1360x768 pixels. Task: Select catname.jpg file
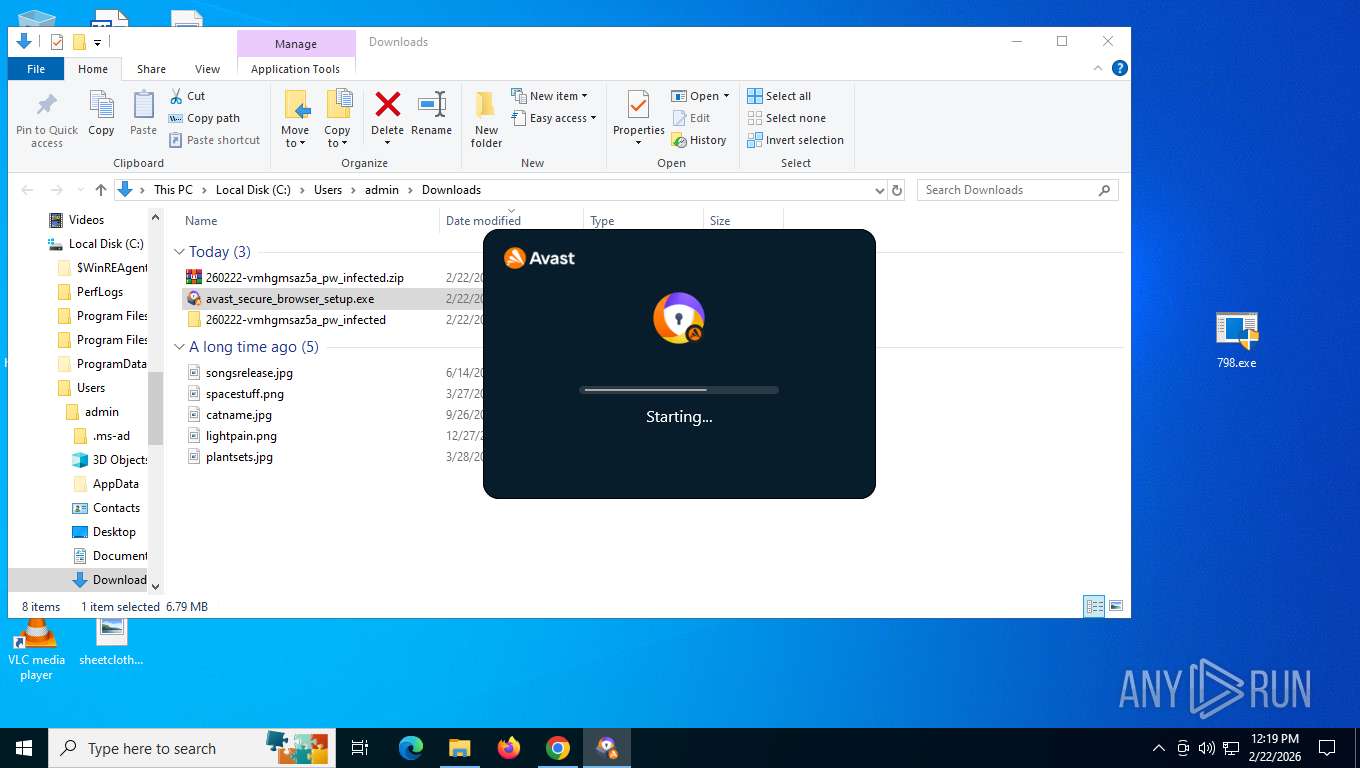(x=239, y=414)
